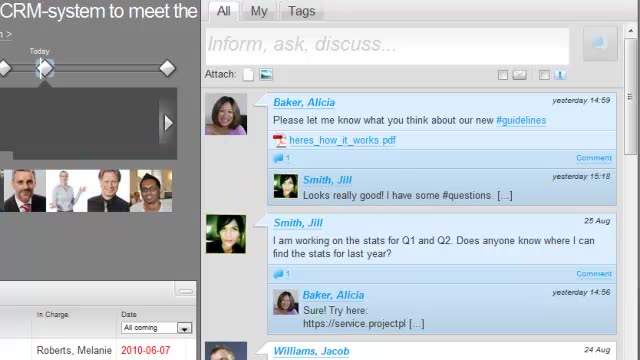This screenshot has height=360, width=640.
Task: Click the send message speech bubble button
Action: (600, 44)
